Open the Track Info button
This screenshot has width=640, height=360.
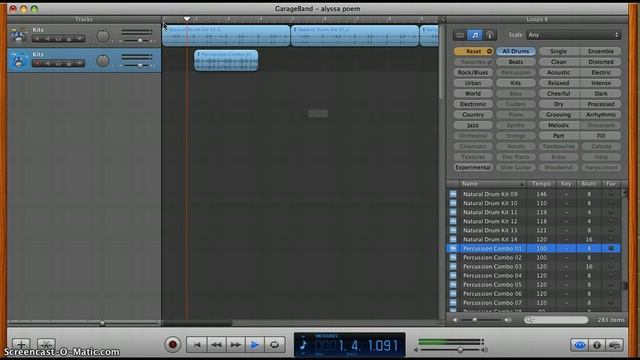pyautogui.click(x=597, y=345)
